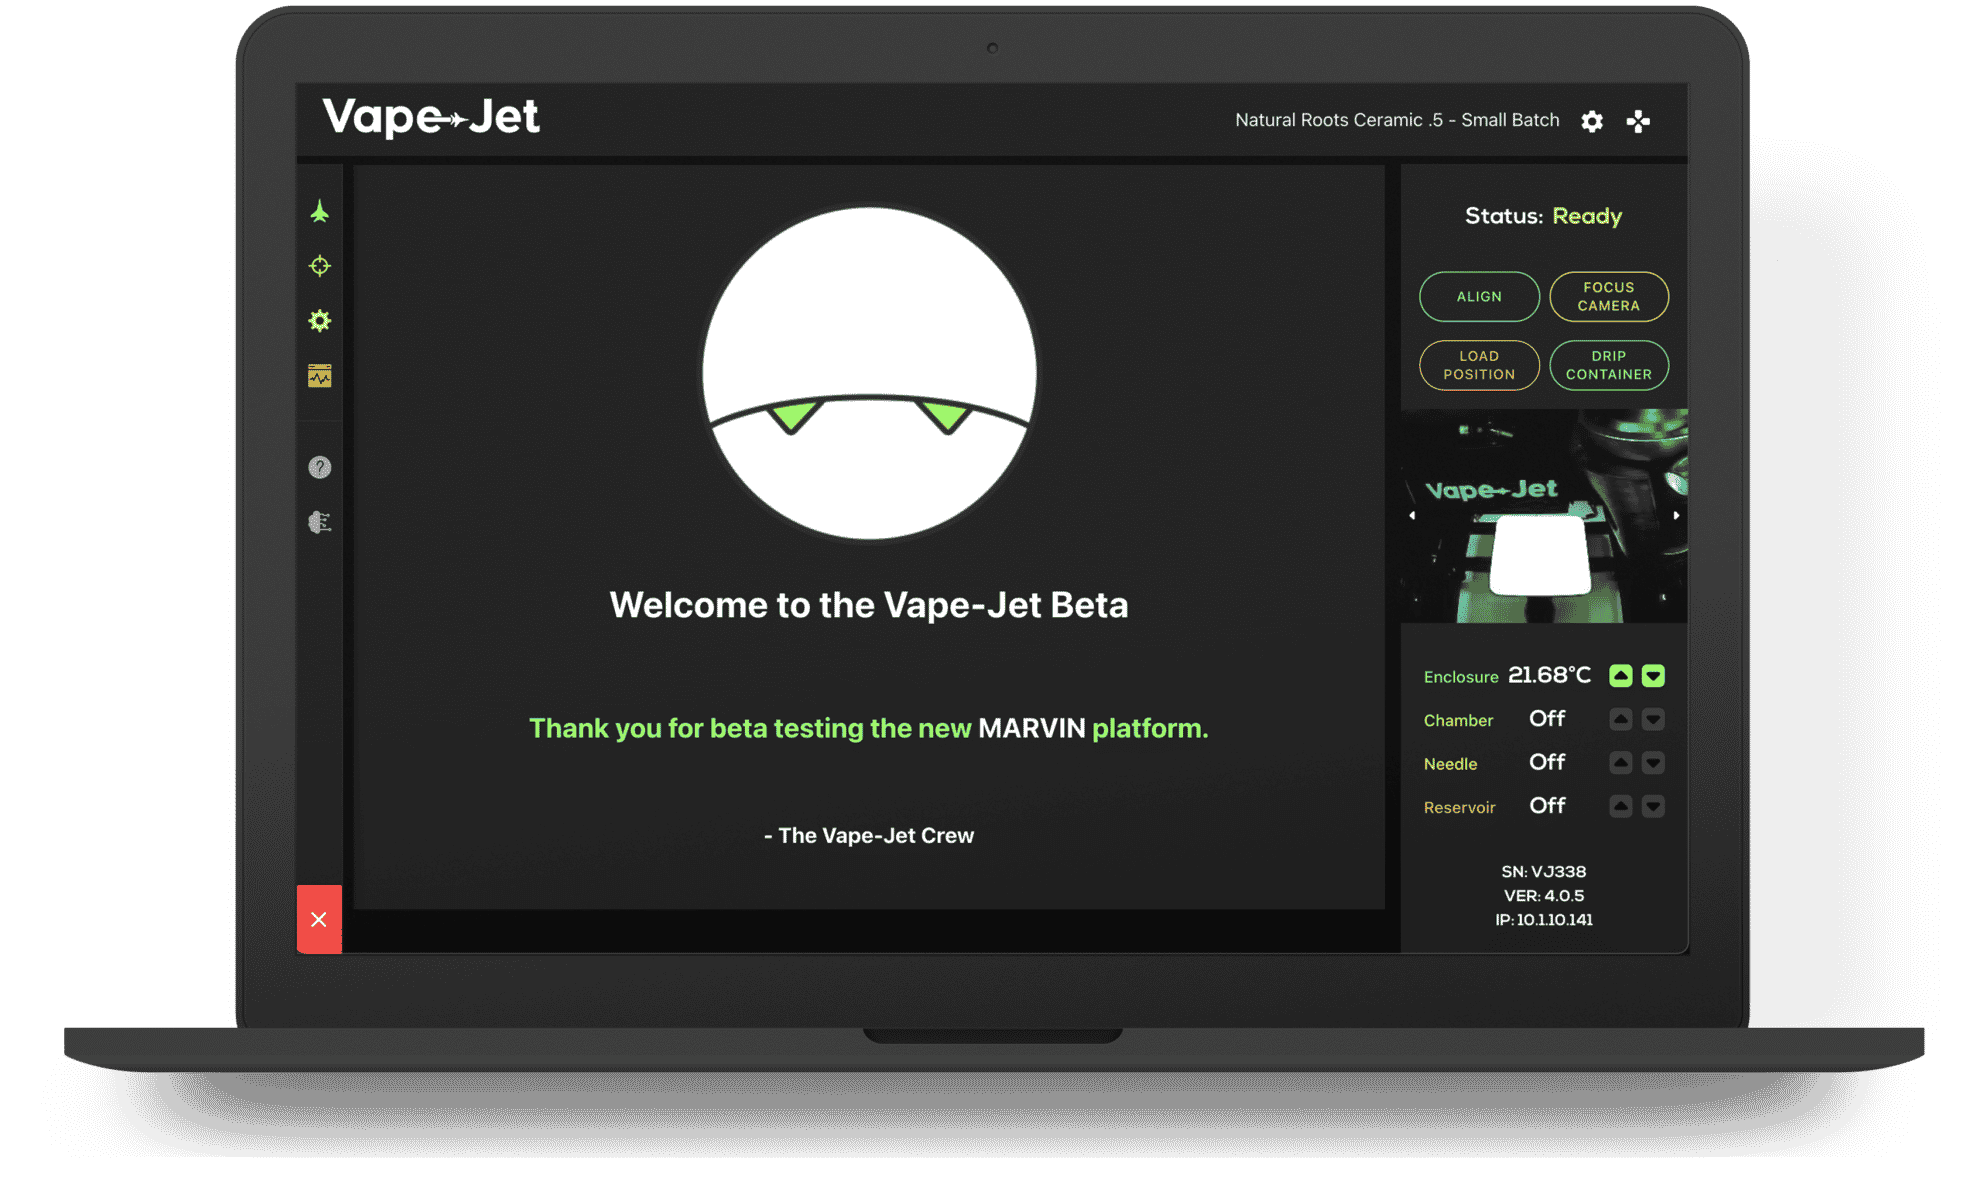The height and width of the screenshot is (1180, 1980).
Task: Click the DRIP CONTAINER button
Action: click(x=1608, y=365)
